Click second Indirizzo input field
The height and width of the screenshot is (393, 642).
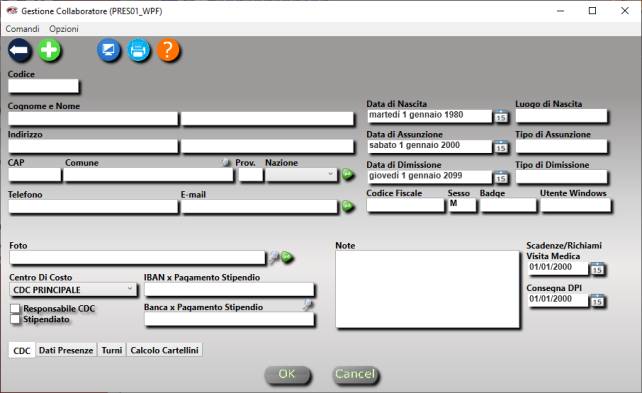click(267, 146)
